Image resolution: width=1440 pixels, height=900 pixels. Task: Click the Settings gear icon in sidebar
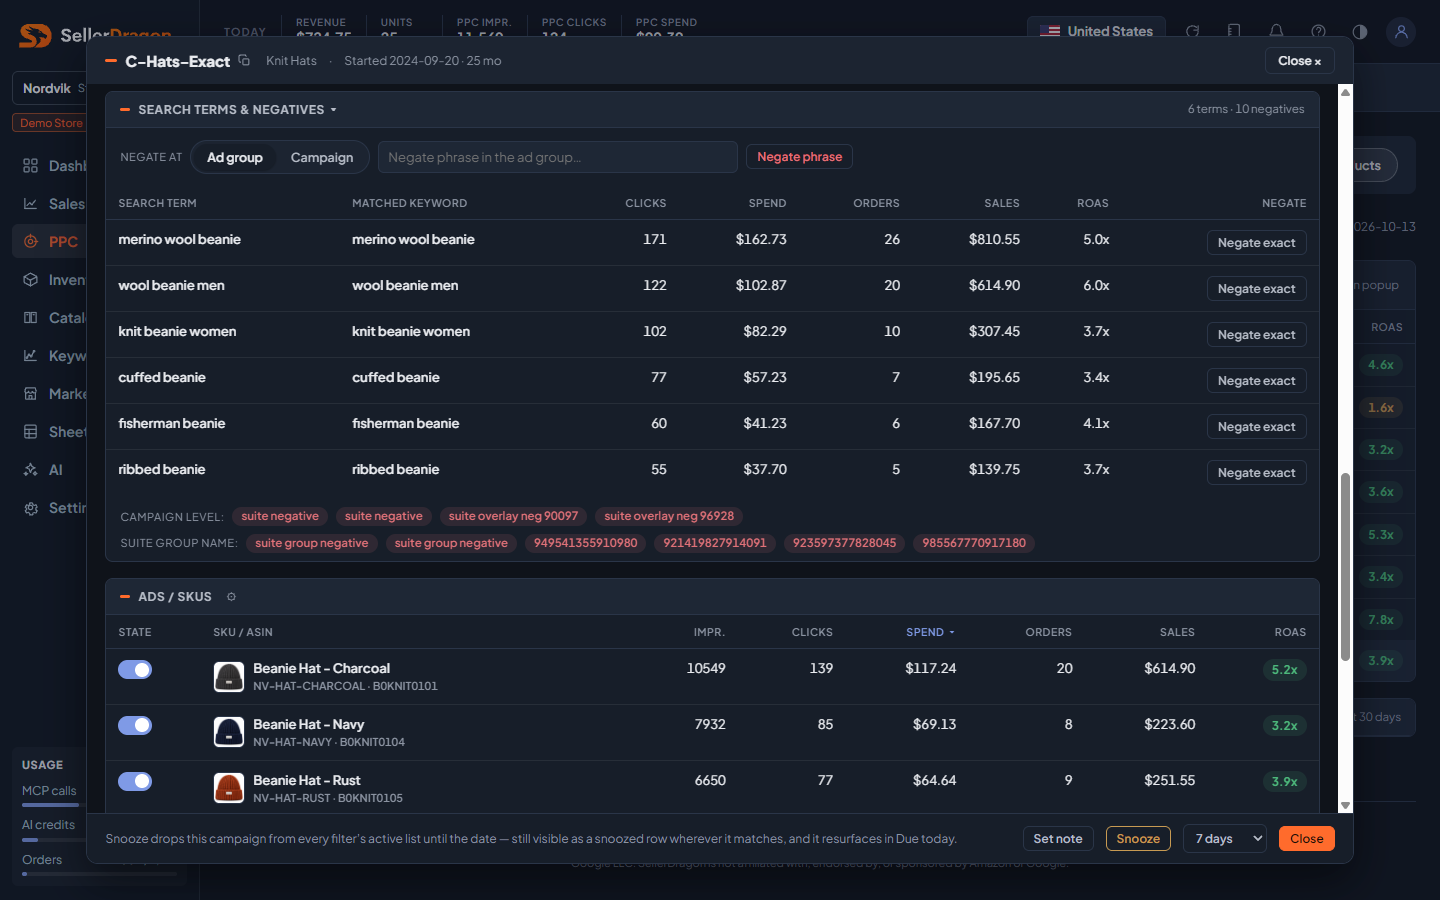pyautogui.click(x=31, y=508)
